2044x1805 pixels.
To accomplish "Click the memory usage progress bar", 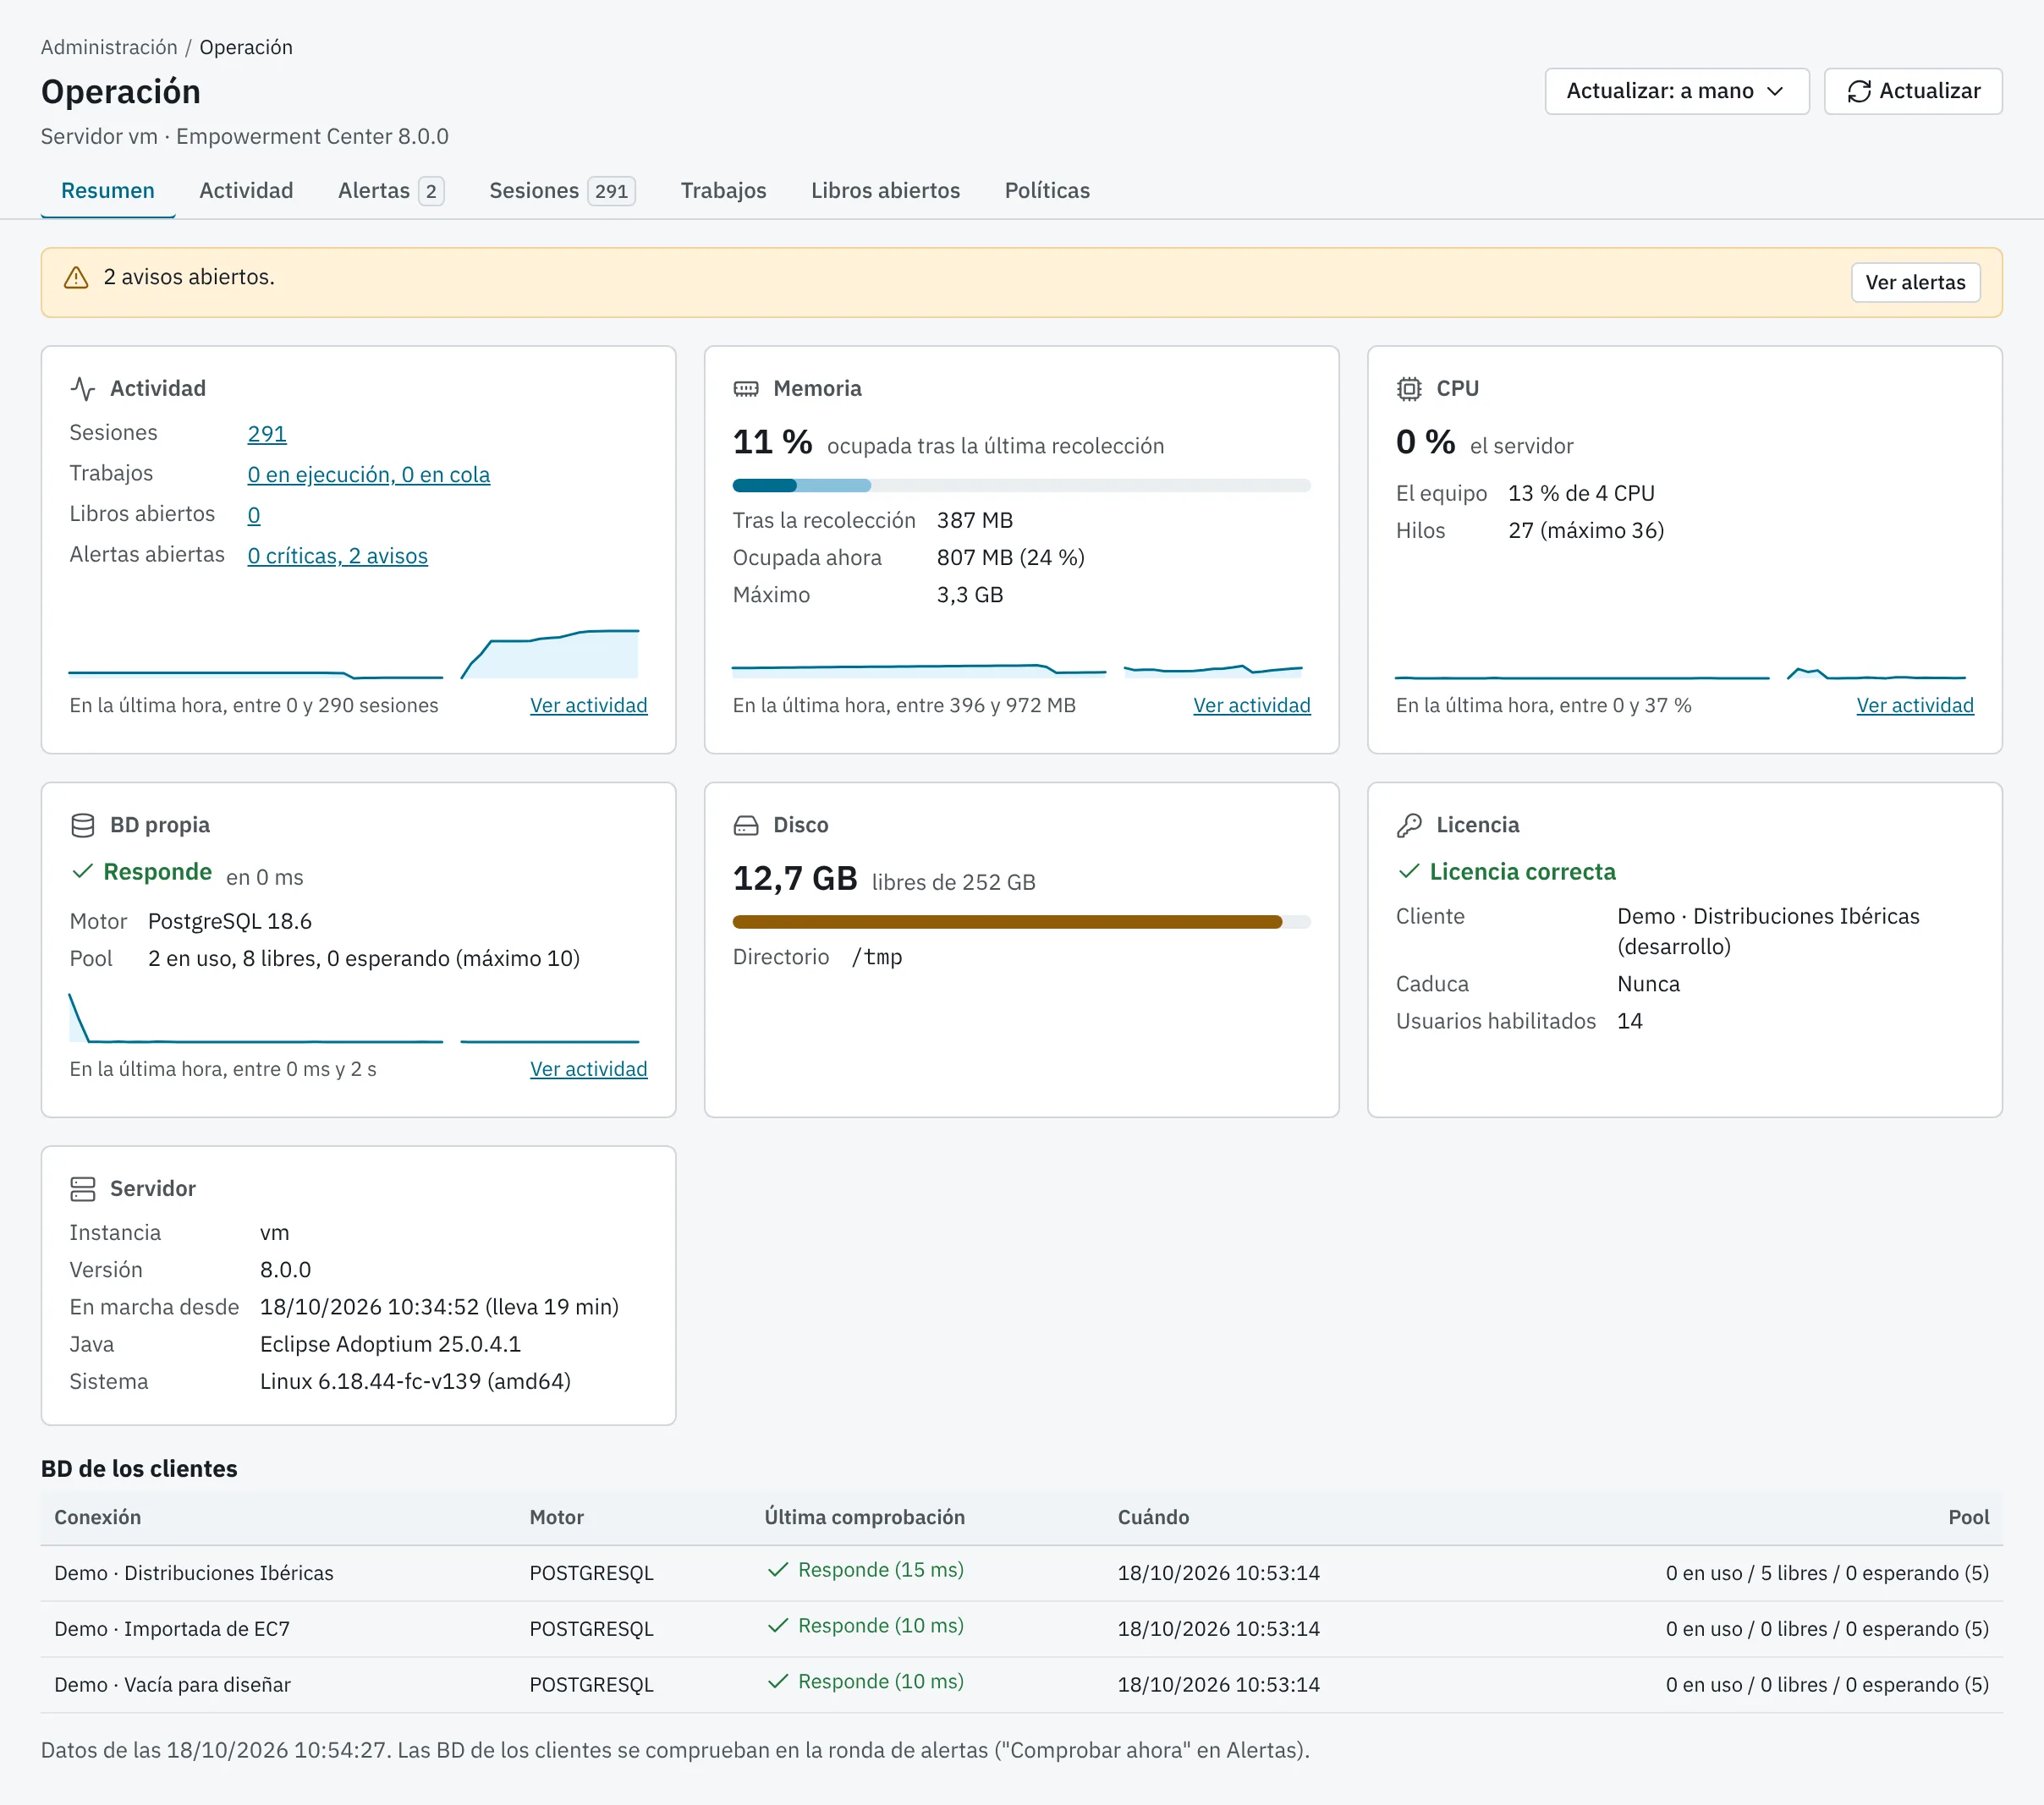I will click(1021, 485).
